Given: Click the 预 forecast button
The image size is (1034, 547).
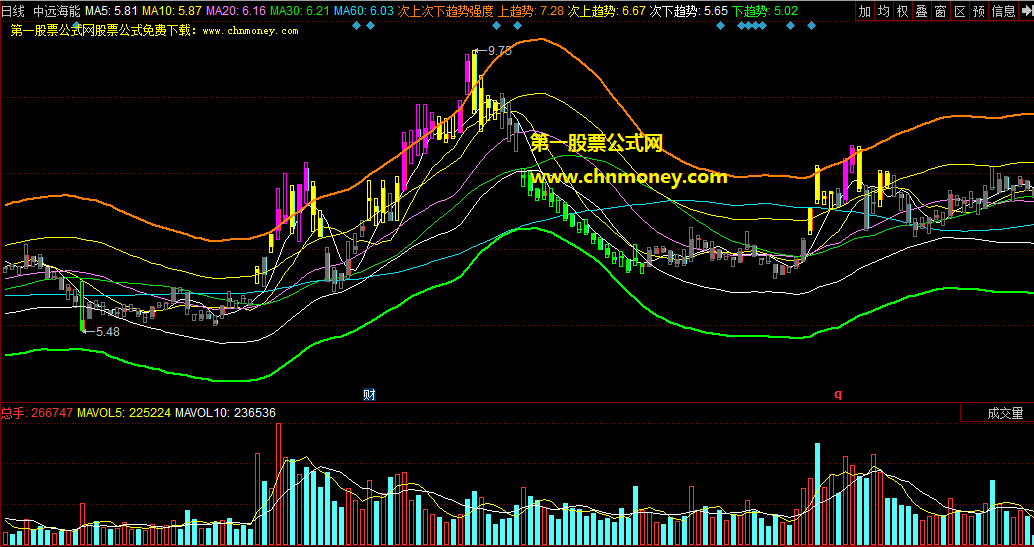Looking at the screenshot, I should tap(979, 11).
